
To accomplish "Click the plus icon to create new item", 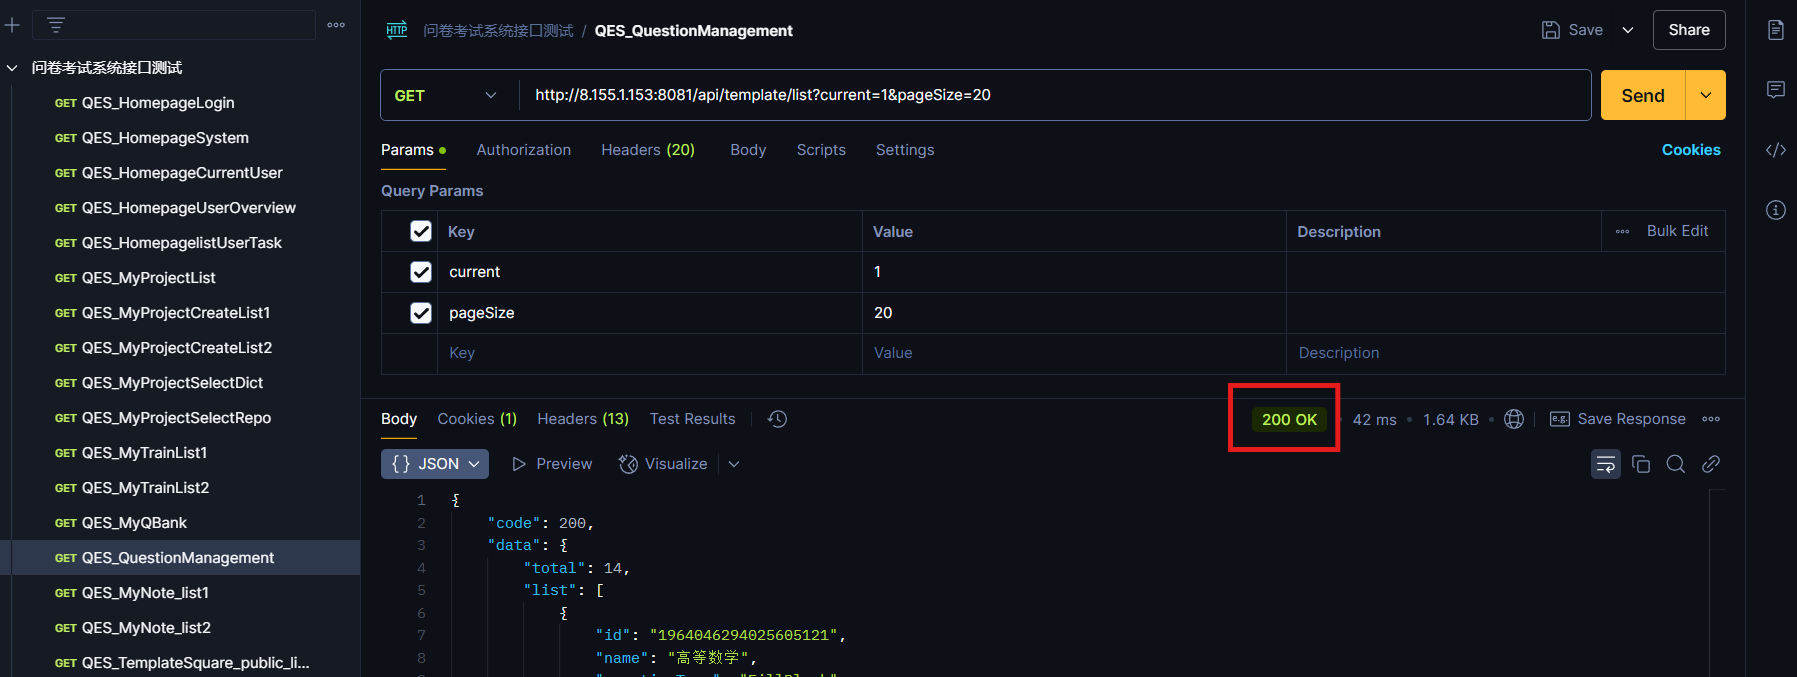I will pos(12,25).
